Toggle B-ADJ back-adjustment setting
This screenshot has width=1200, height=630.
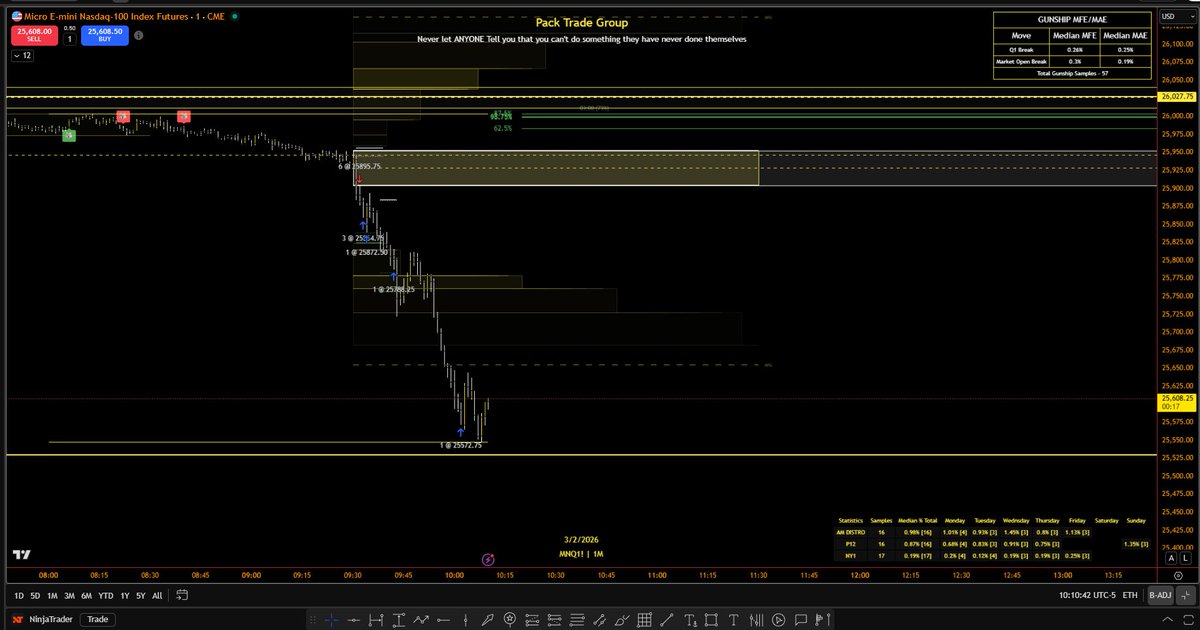pyautogui.click(x=1161, y=595)
